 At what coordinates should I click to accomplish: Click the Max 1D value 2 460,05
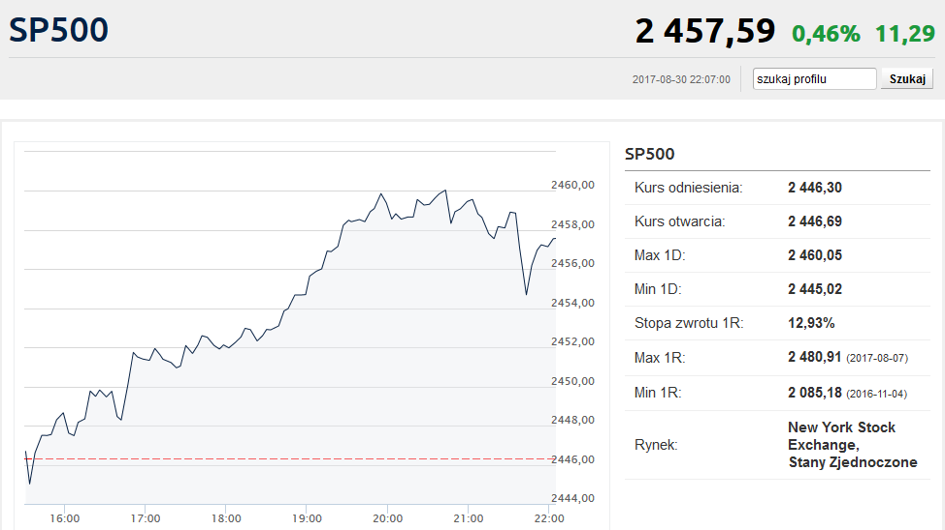click(815, 255)
